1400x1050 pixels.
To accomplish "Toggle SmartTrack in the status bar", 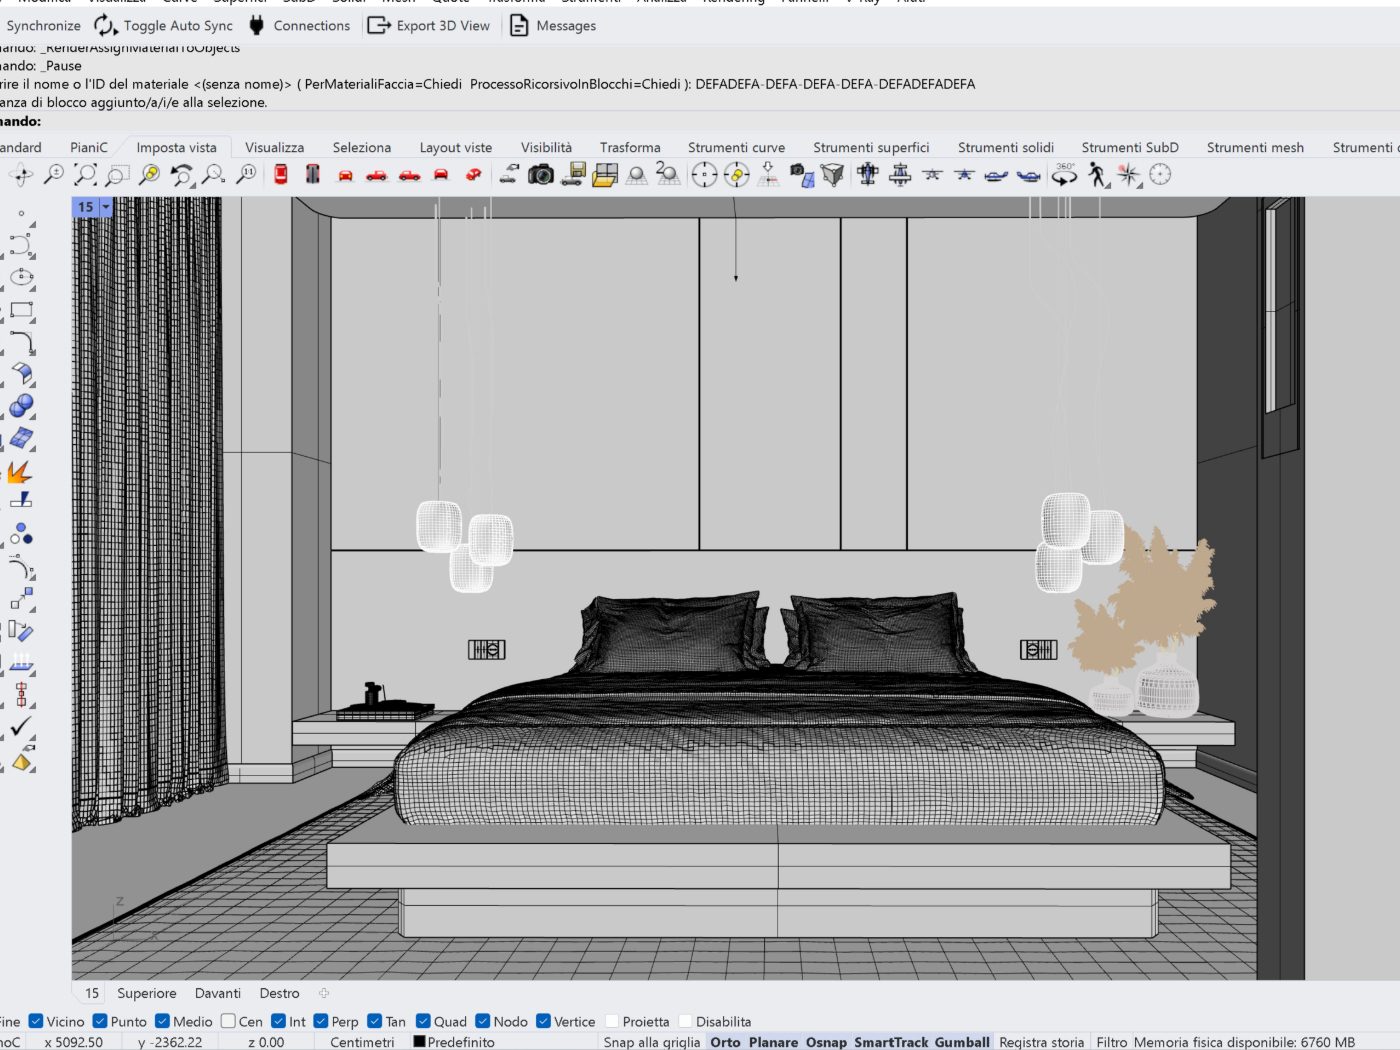I will tap(891, 1042).
